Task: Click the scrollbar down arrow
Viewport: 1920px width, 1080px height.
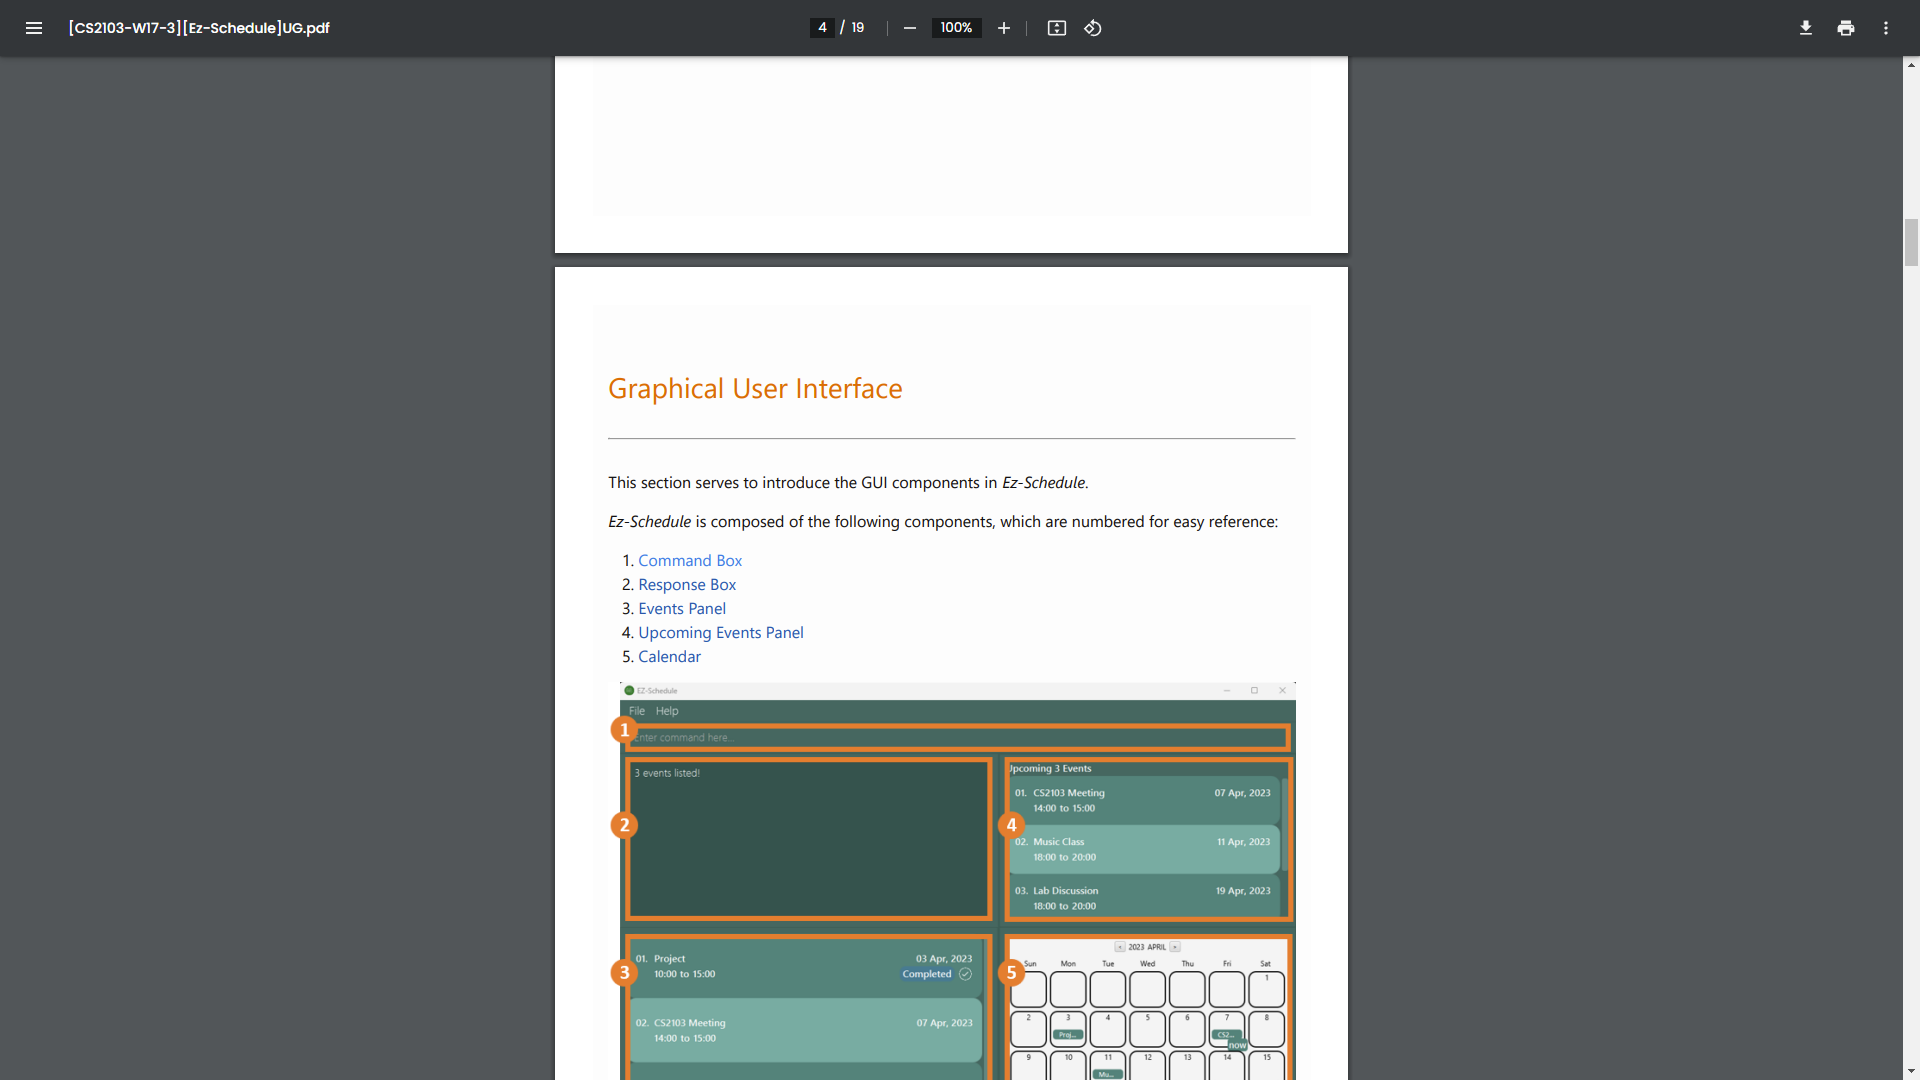Action: (1911, 1071)
